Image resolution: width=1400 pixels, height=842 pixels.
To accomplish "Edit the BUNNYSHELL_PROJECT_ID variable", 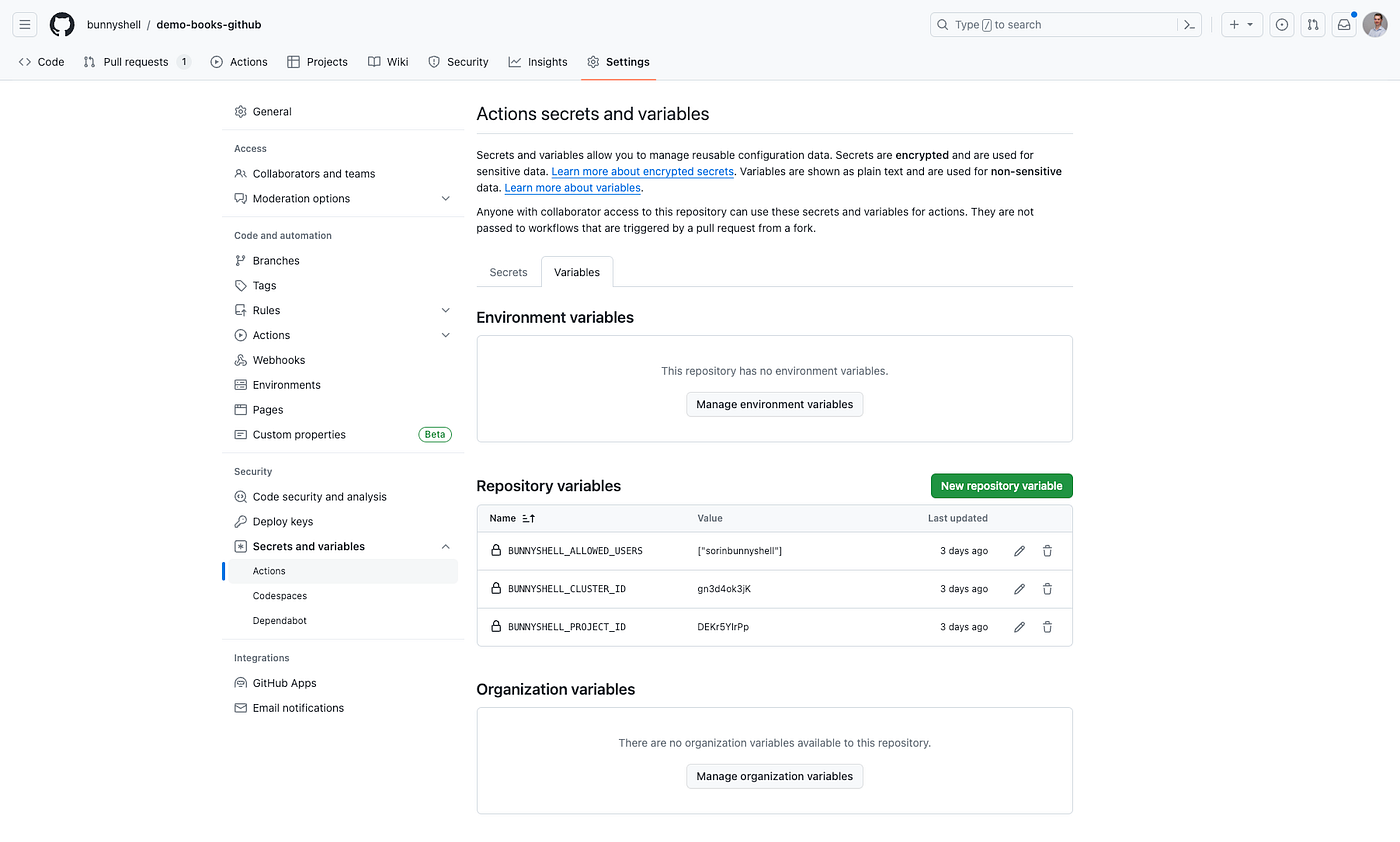I will point(1019,627).
